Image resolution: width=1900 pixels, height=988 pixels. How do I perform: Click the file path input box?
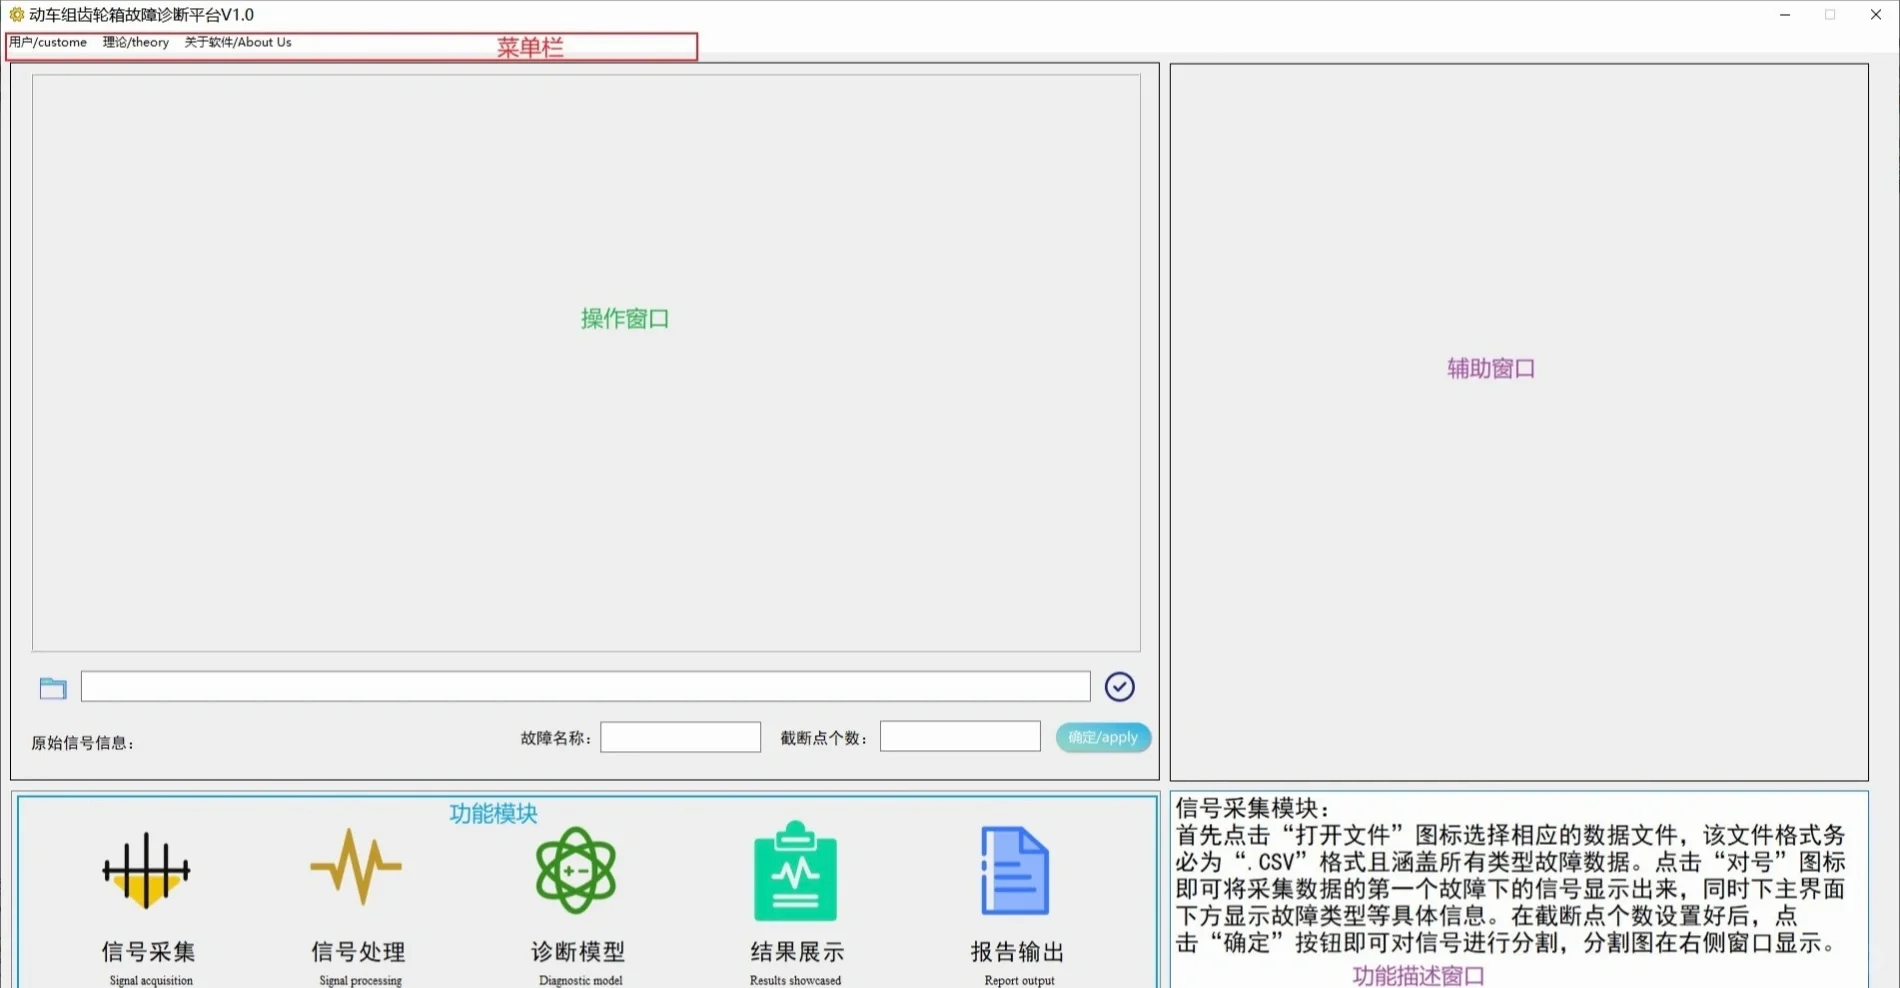pos(585,686)
